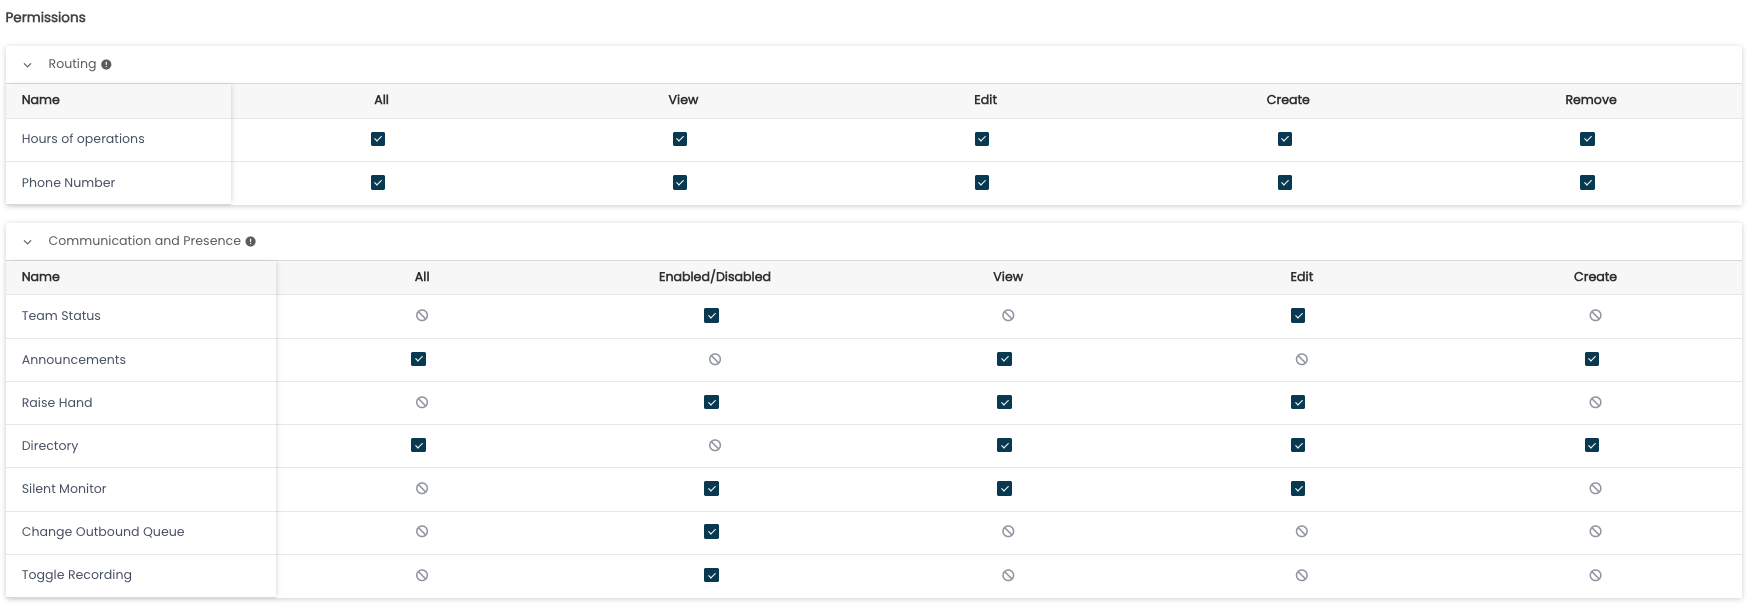Select the Raise Hand row name
This screenshot has height=605, width=1752.
(x=57, y=403)
